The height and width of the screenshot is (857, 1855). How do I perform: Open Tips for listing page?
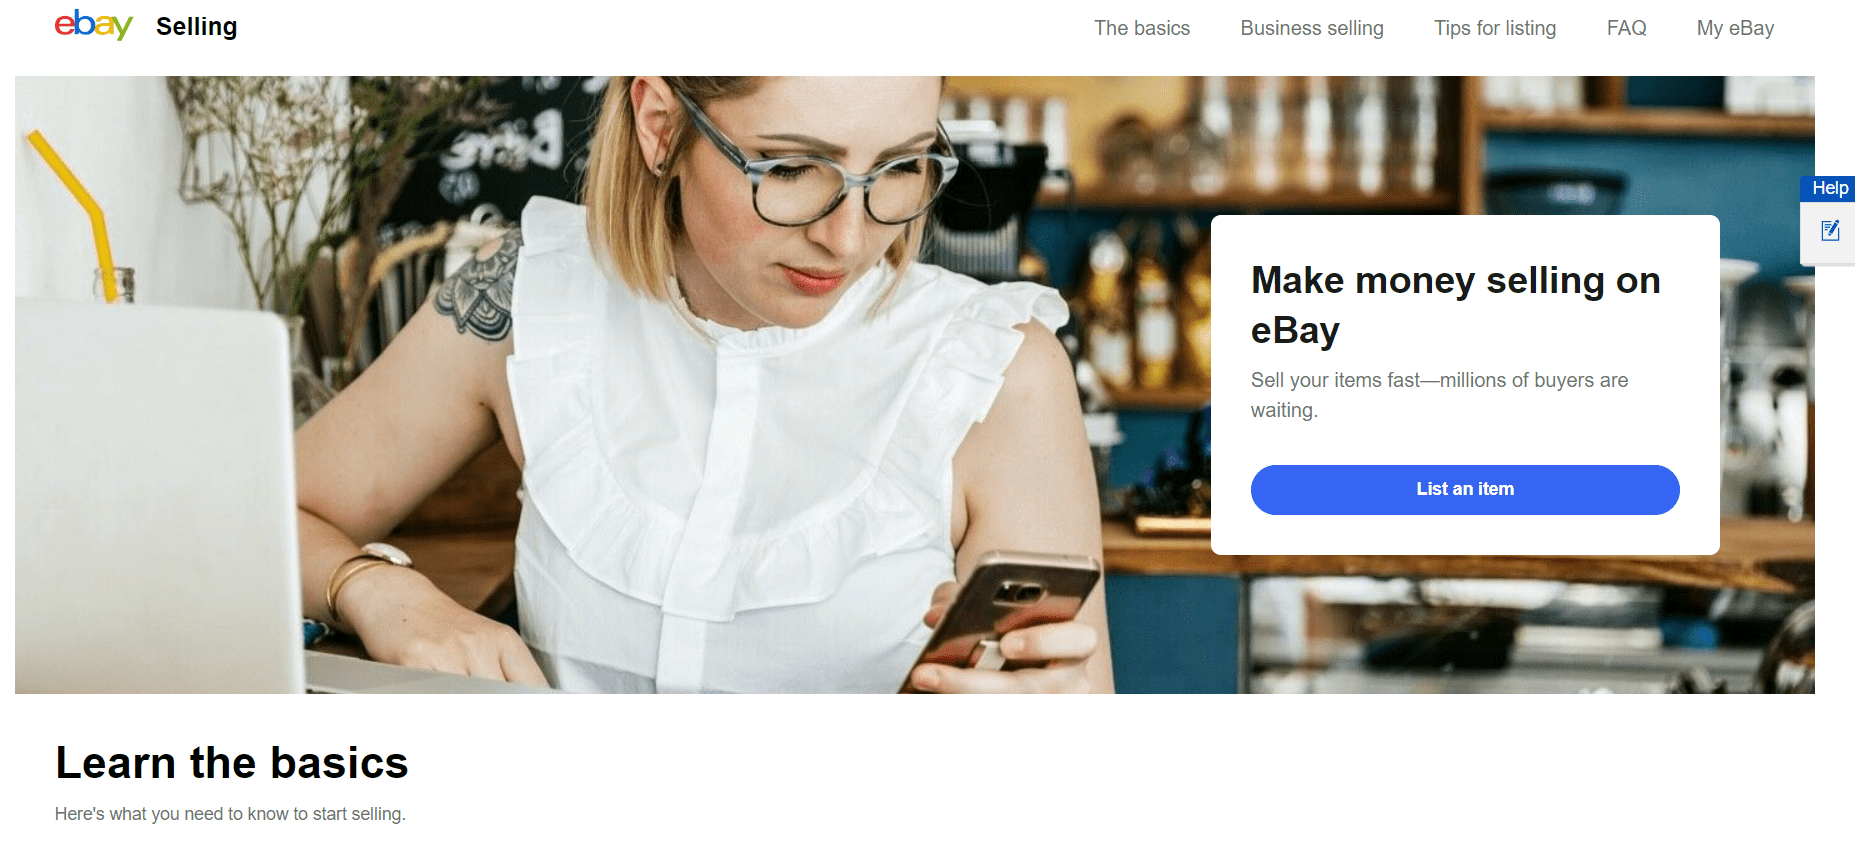[1495, 28]
